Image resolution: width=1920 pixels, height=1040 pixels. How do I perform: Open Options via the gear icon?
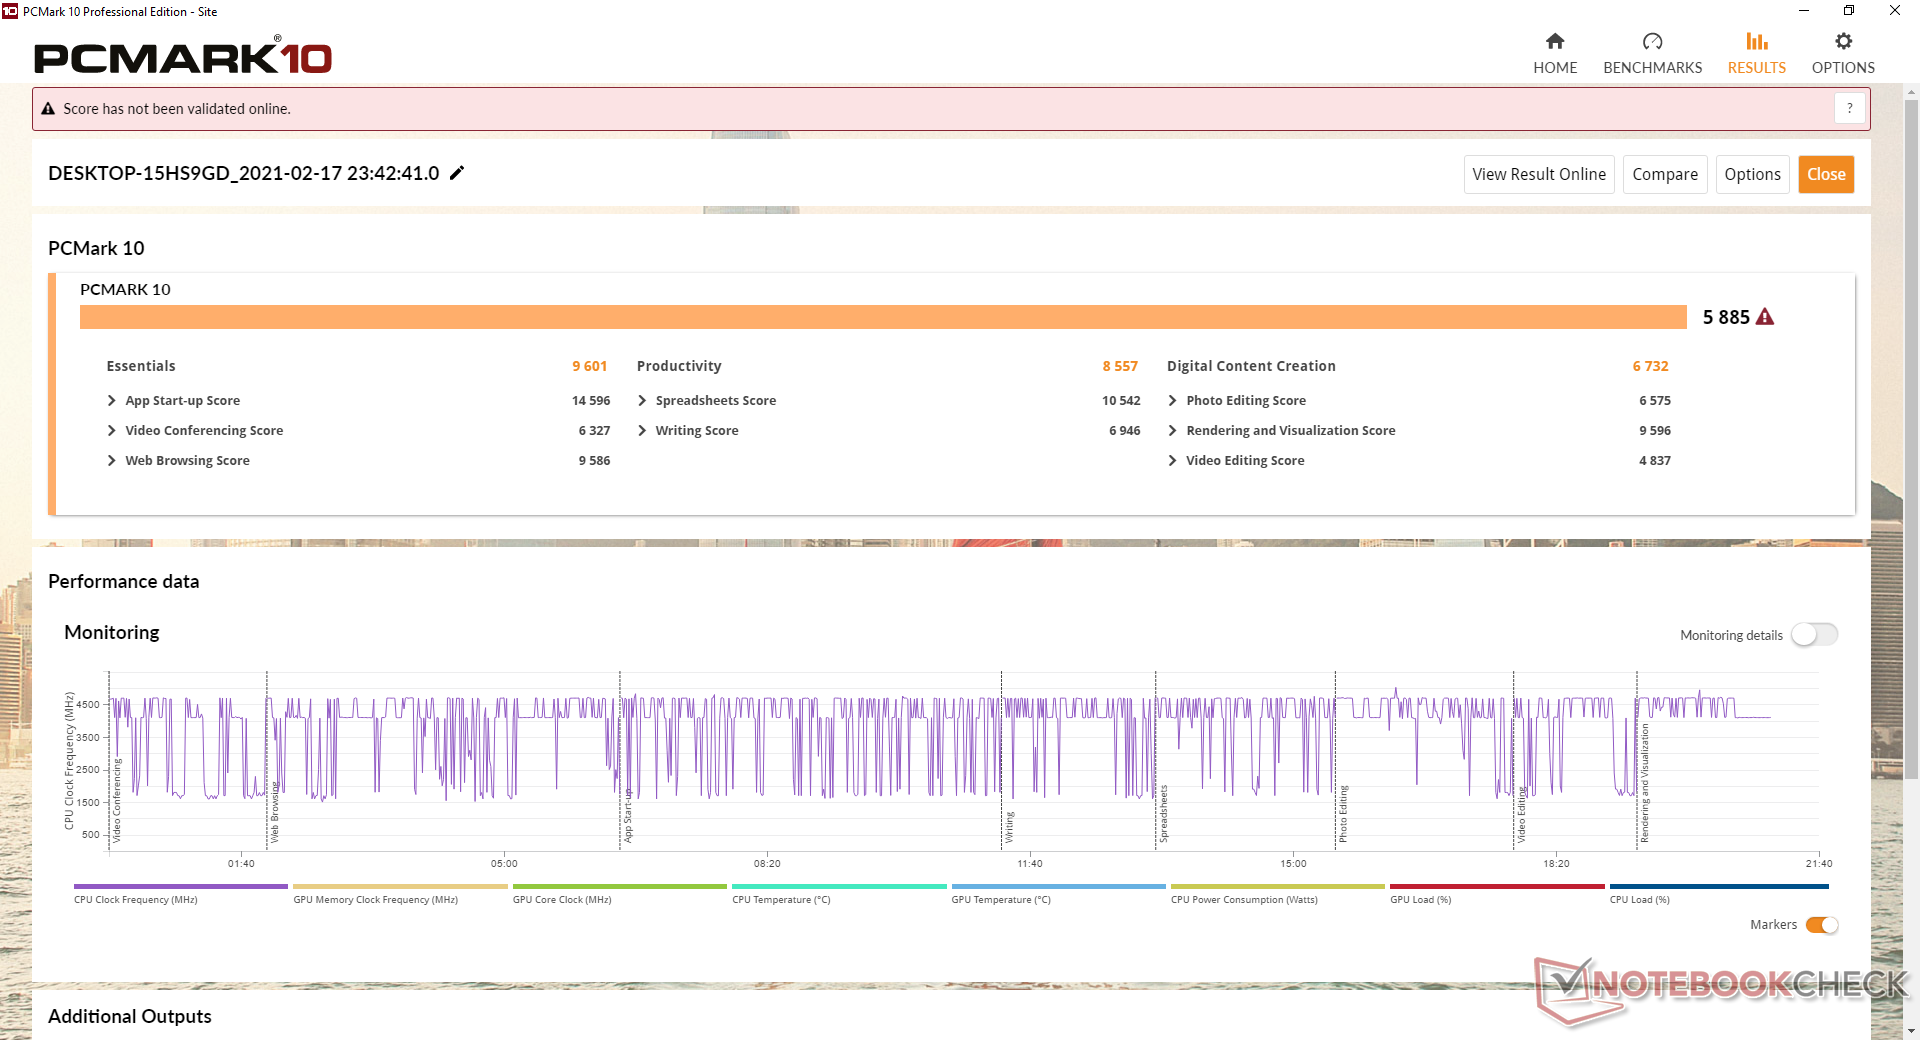1843,41
